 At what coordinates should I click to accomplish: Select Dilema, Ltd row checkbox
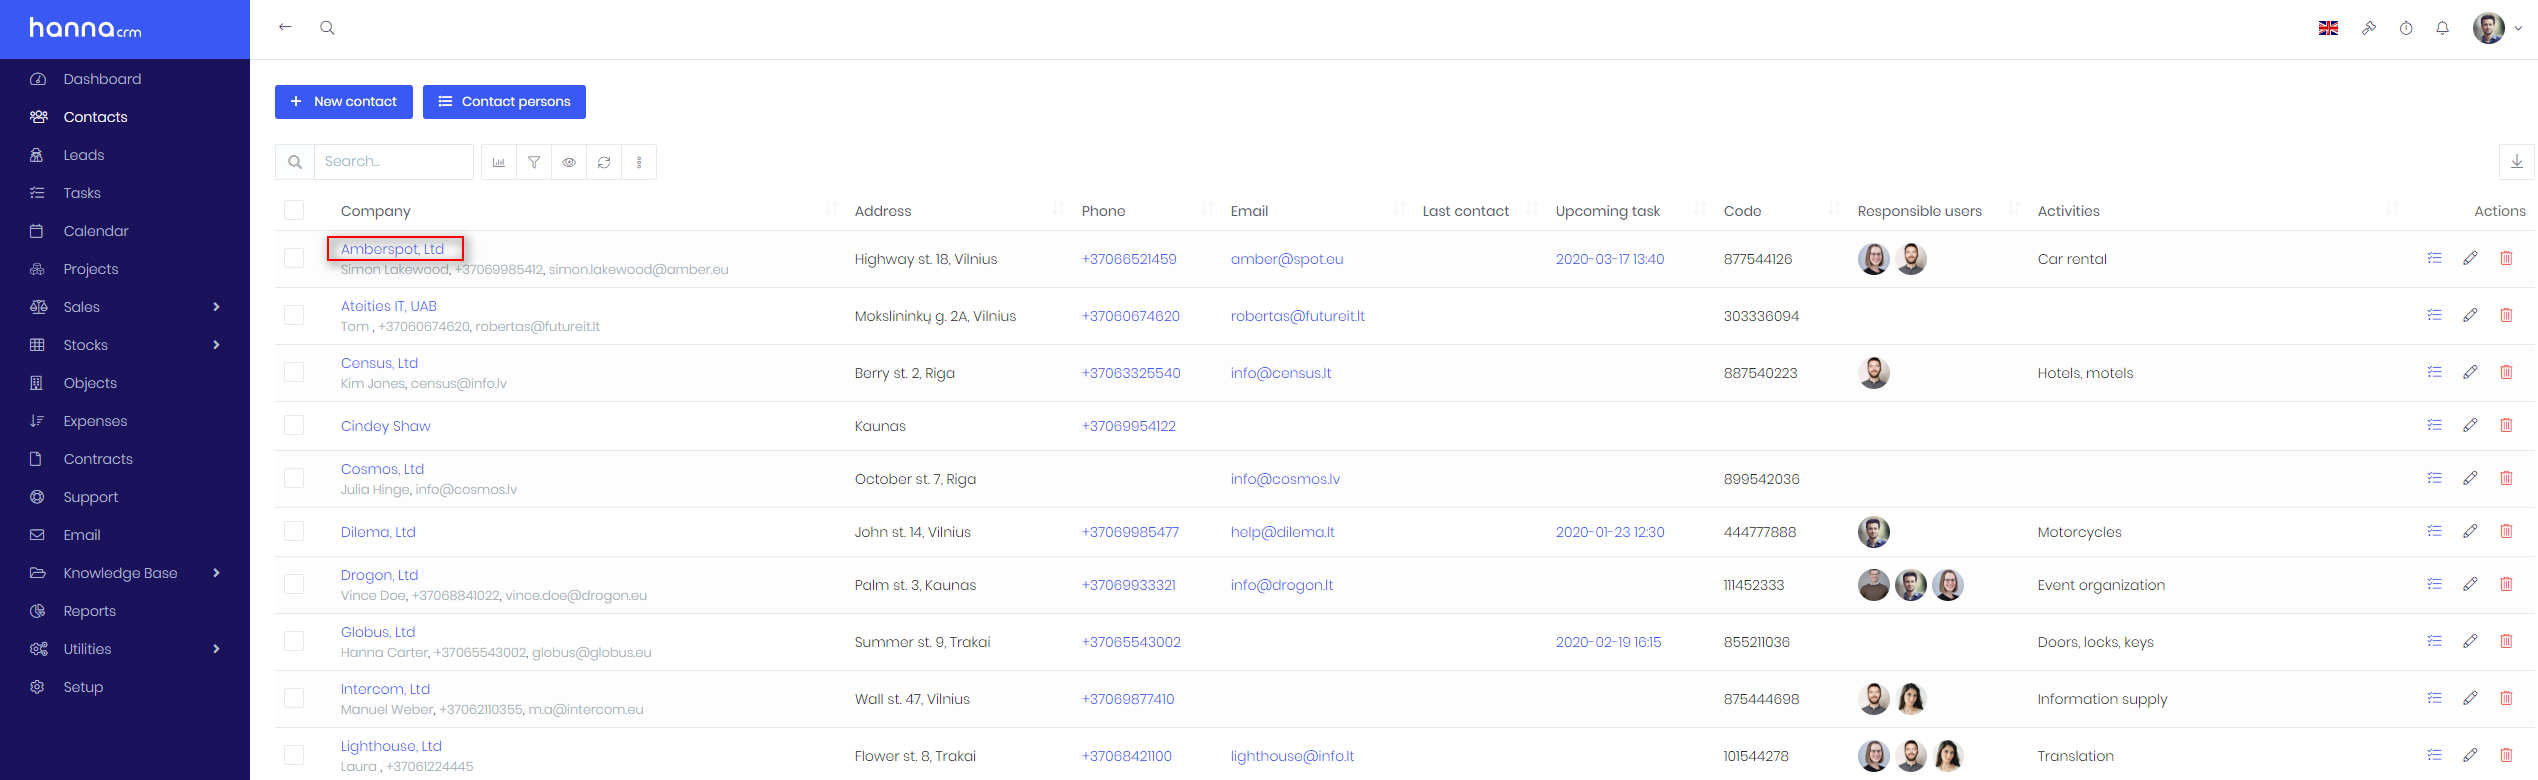[294, 531]
